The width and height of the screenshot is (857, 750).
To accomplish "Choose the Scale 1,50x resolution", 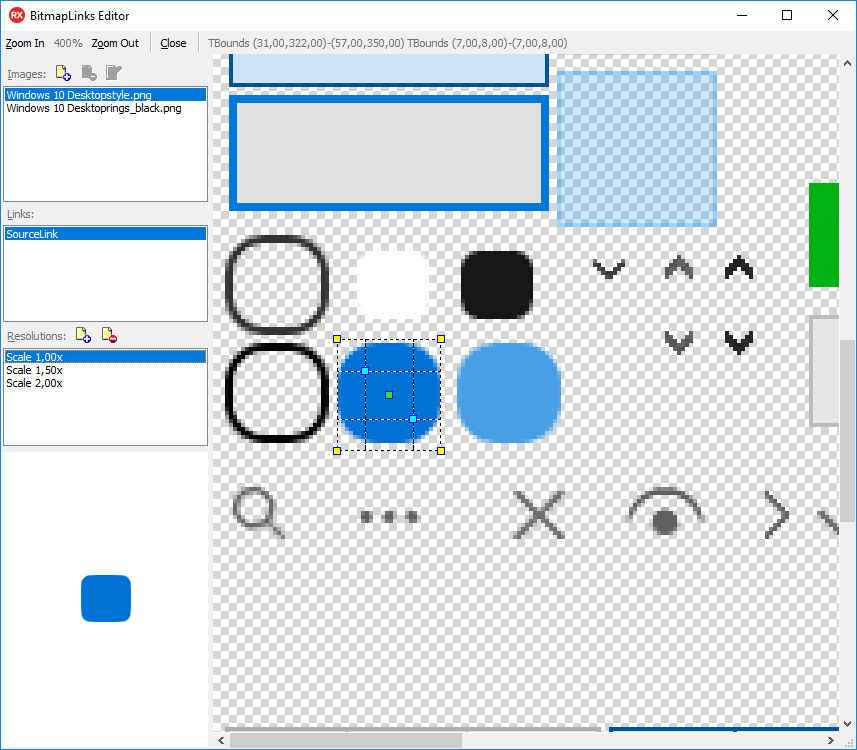I will tap(105, 370).
